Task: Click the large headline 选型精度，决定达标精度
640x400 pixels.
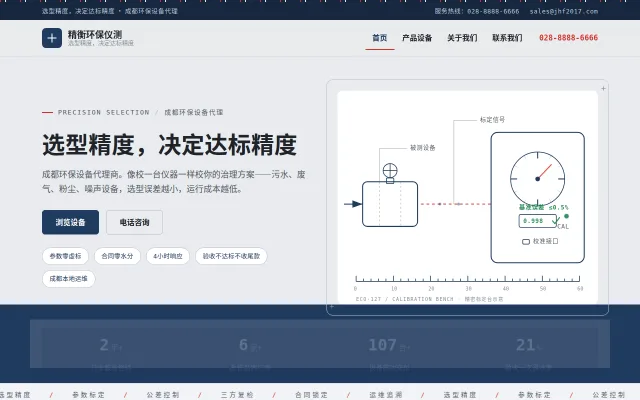Action: (x=169, y=144)
